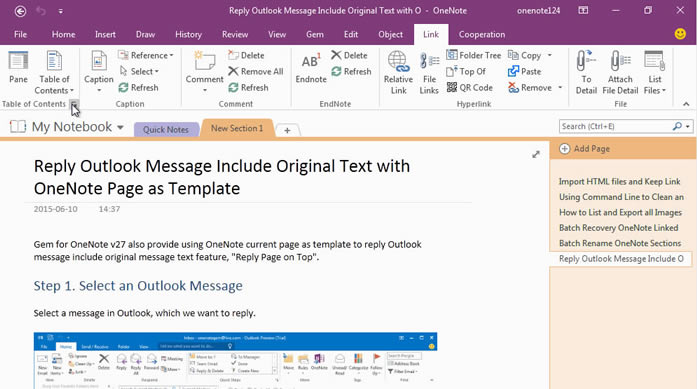This screenshot has height=389, width=697.
Task: Switch to the Draw ribbon tab
Action: click(x=145, y=34)
